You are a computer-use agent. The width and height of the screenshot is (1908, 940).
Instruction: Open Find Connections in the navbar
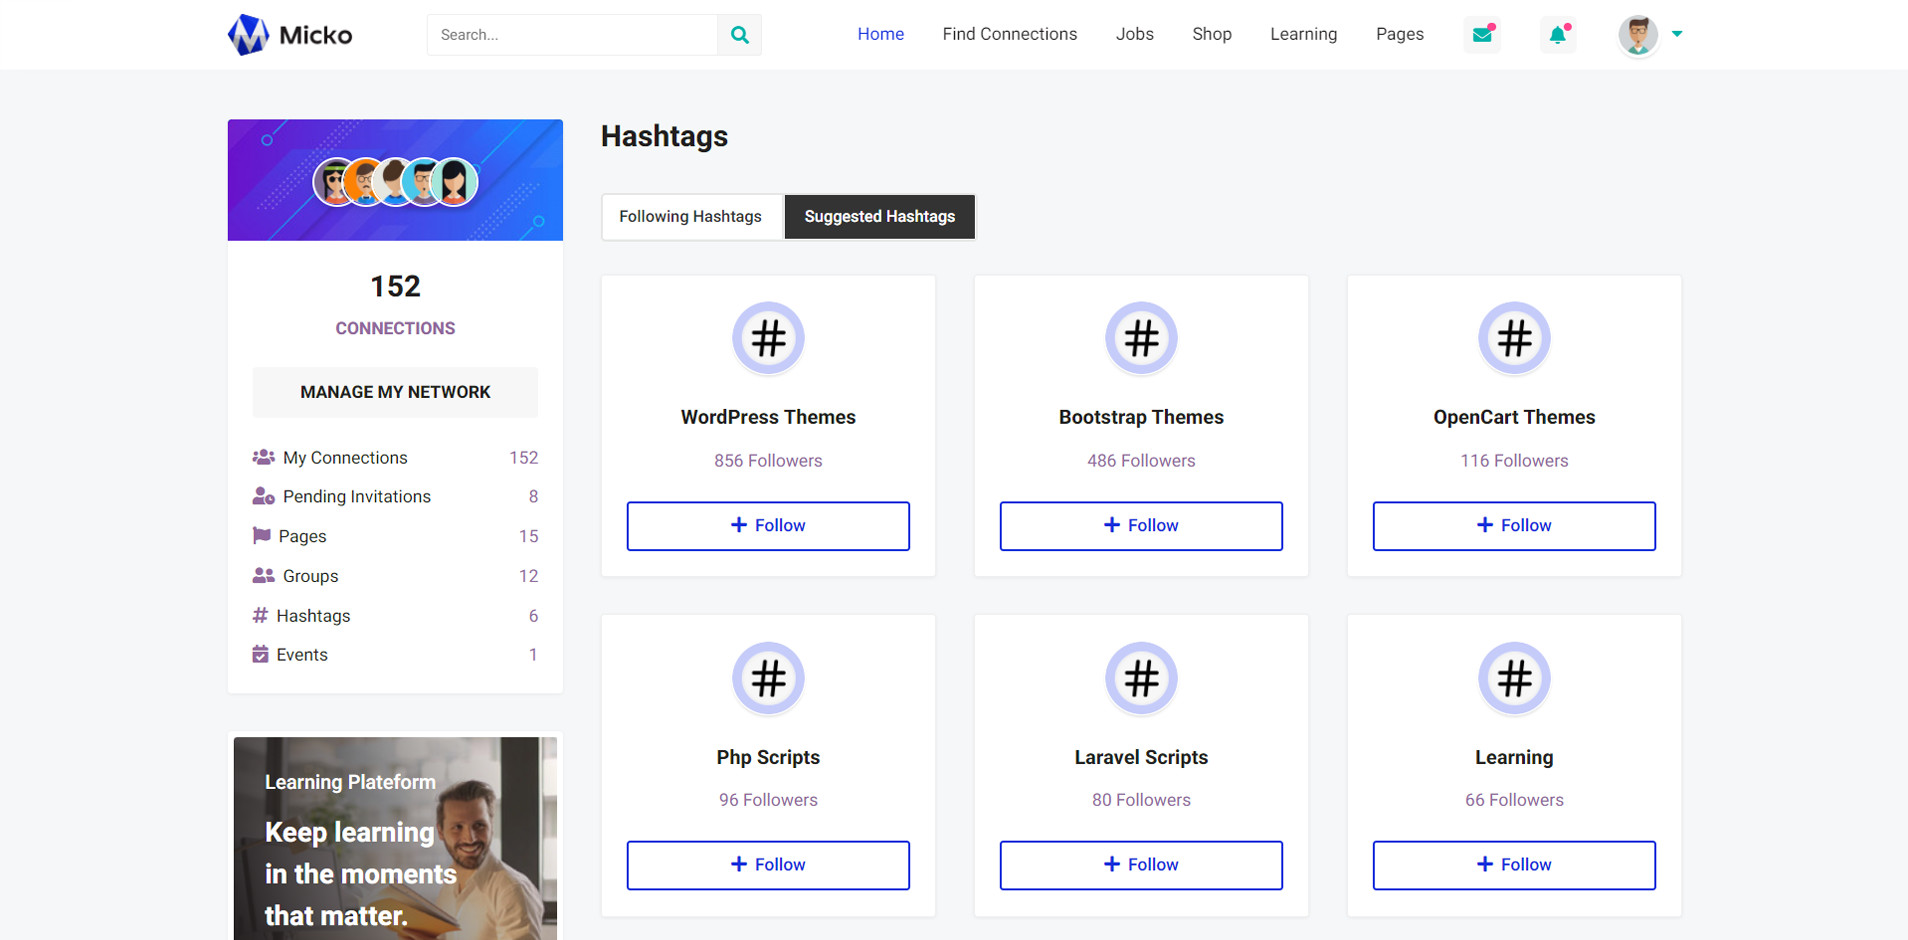click(x=1009, y=35)
